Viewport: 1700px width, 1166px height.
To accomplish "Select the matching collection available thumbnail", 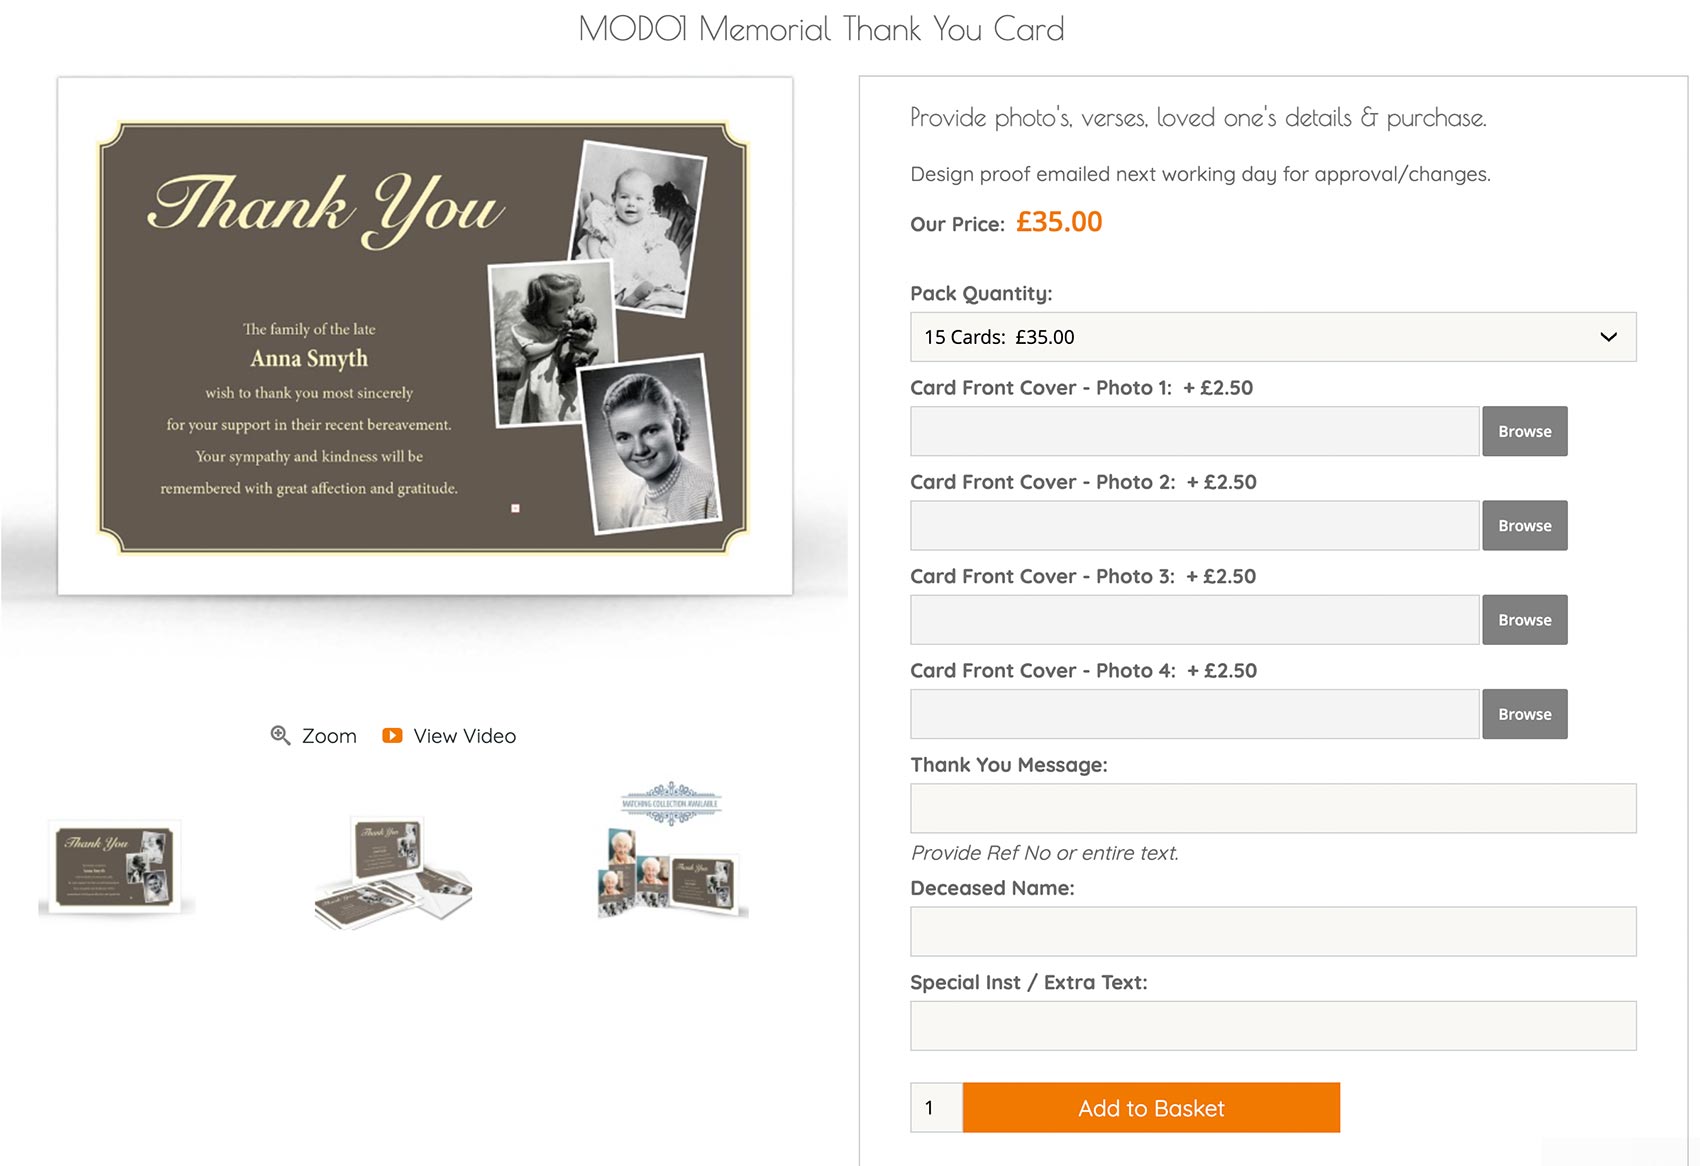I will click(671, 850).
